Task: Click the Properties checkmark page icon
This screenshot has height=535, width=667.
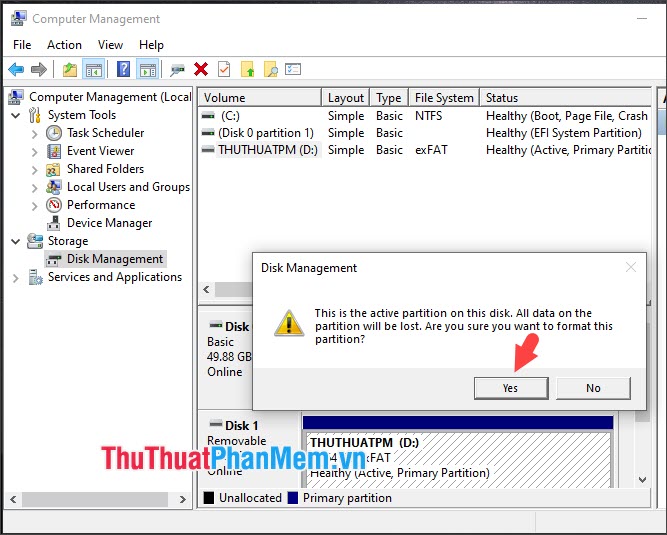Action: [224, 69]
